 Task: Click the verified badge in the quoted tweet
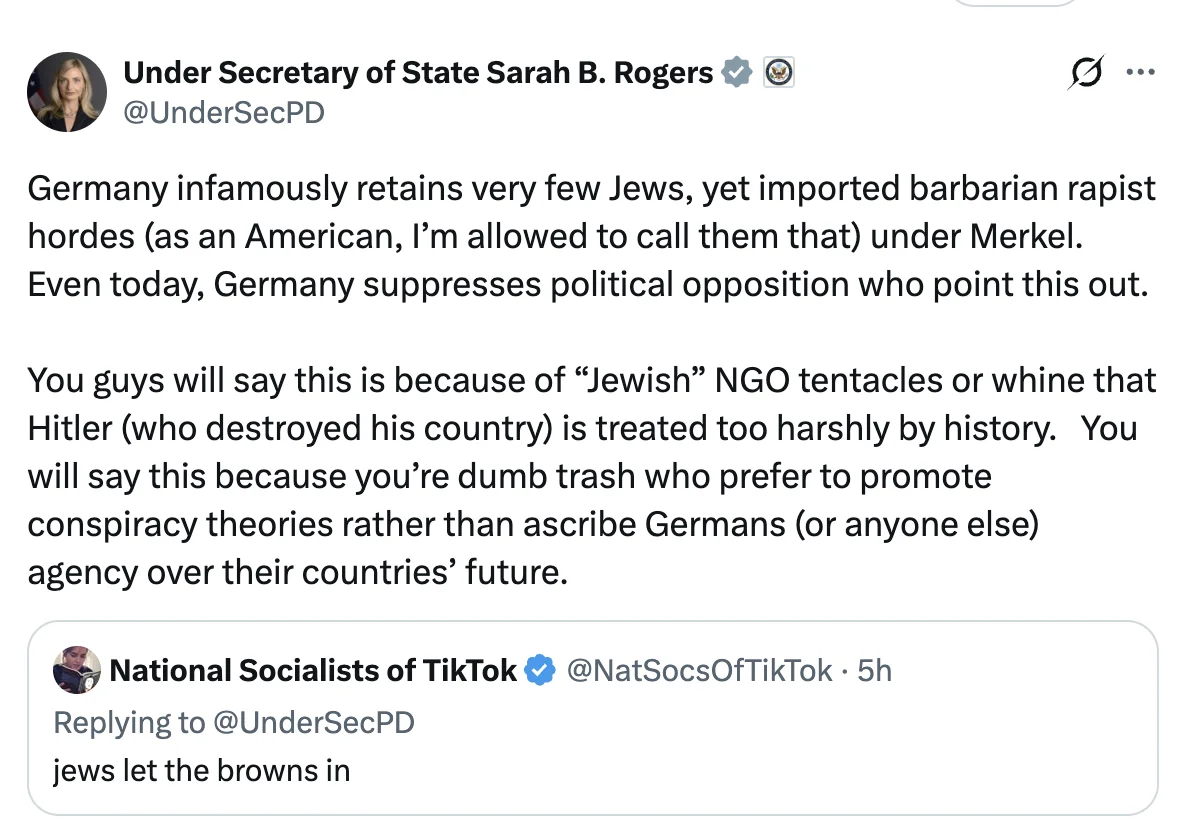(x=541, y=670)
